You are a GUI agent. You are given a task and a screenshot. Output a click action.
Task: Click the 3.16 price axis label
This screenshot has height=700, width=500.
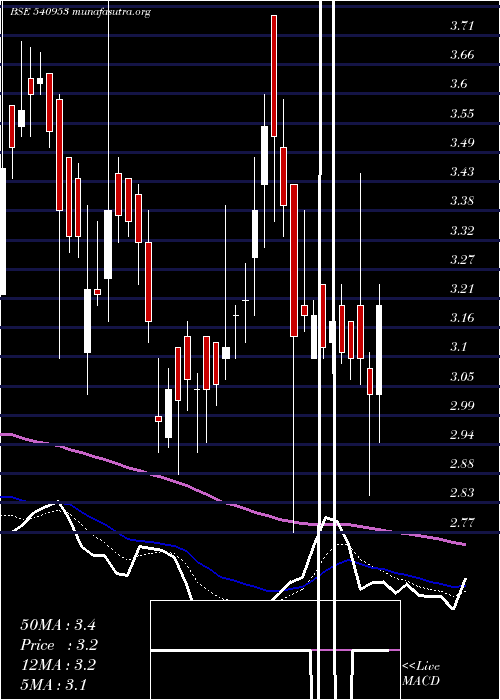point(462,318)
